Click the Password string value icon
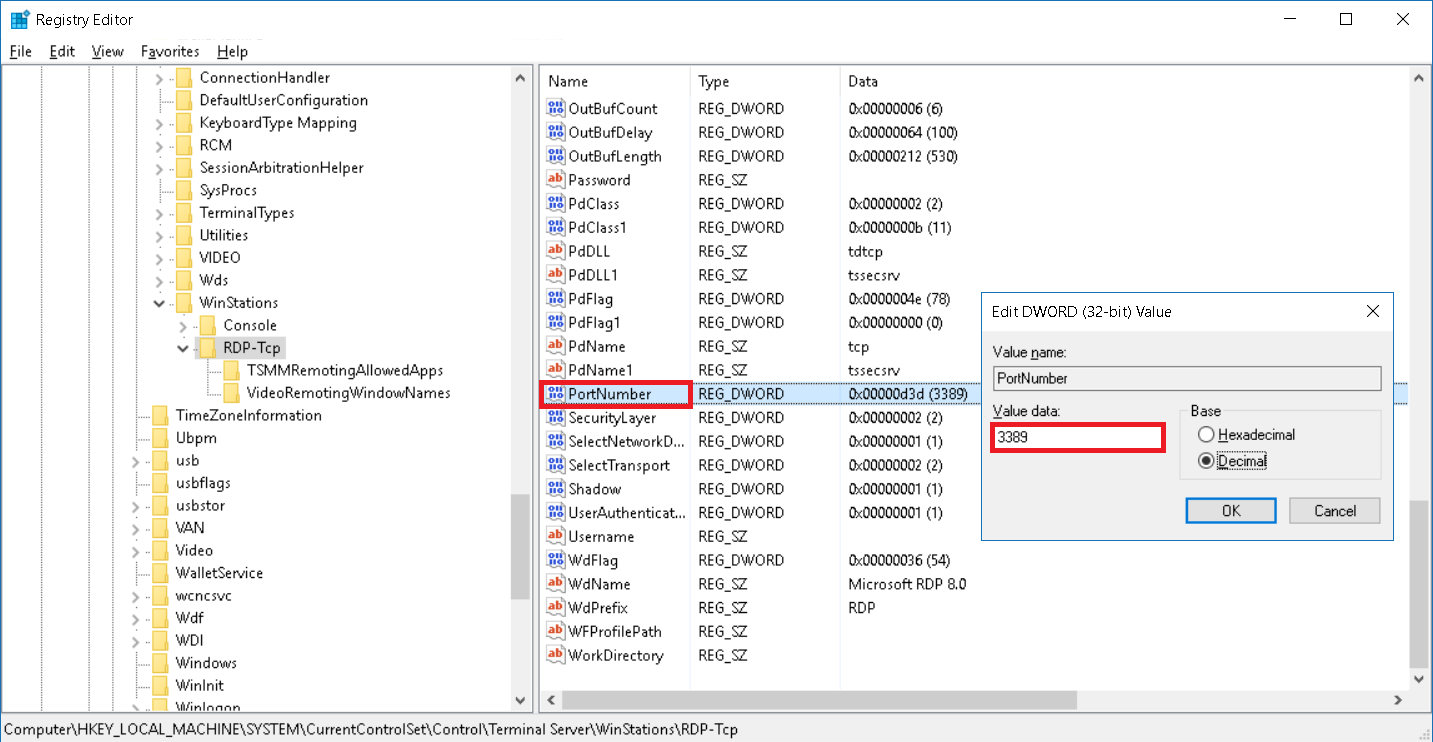This screenshot has height=742, width=1433. 556,180
